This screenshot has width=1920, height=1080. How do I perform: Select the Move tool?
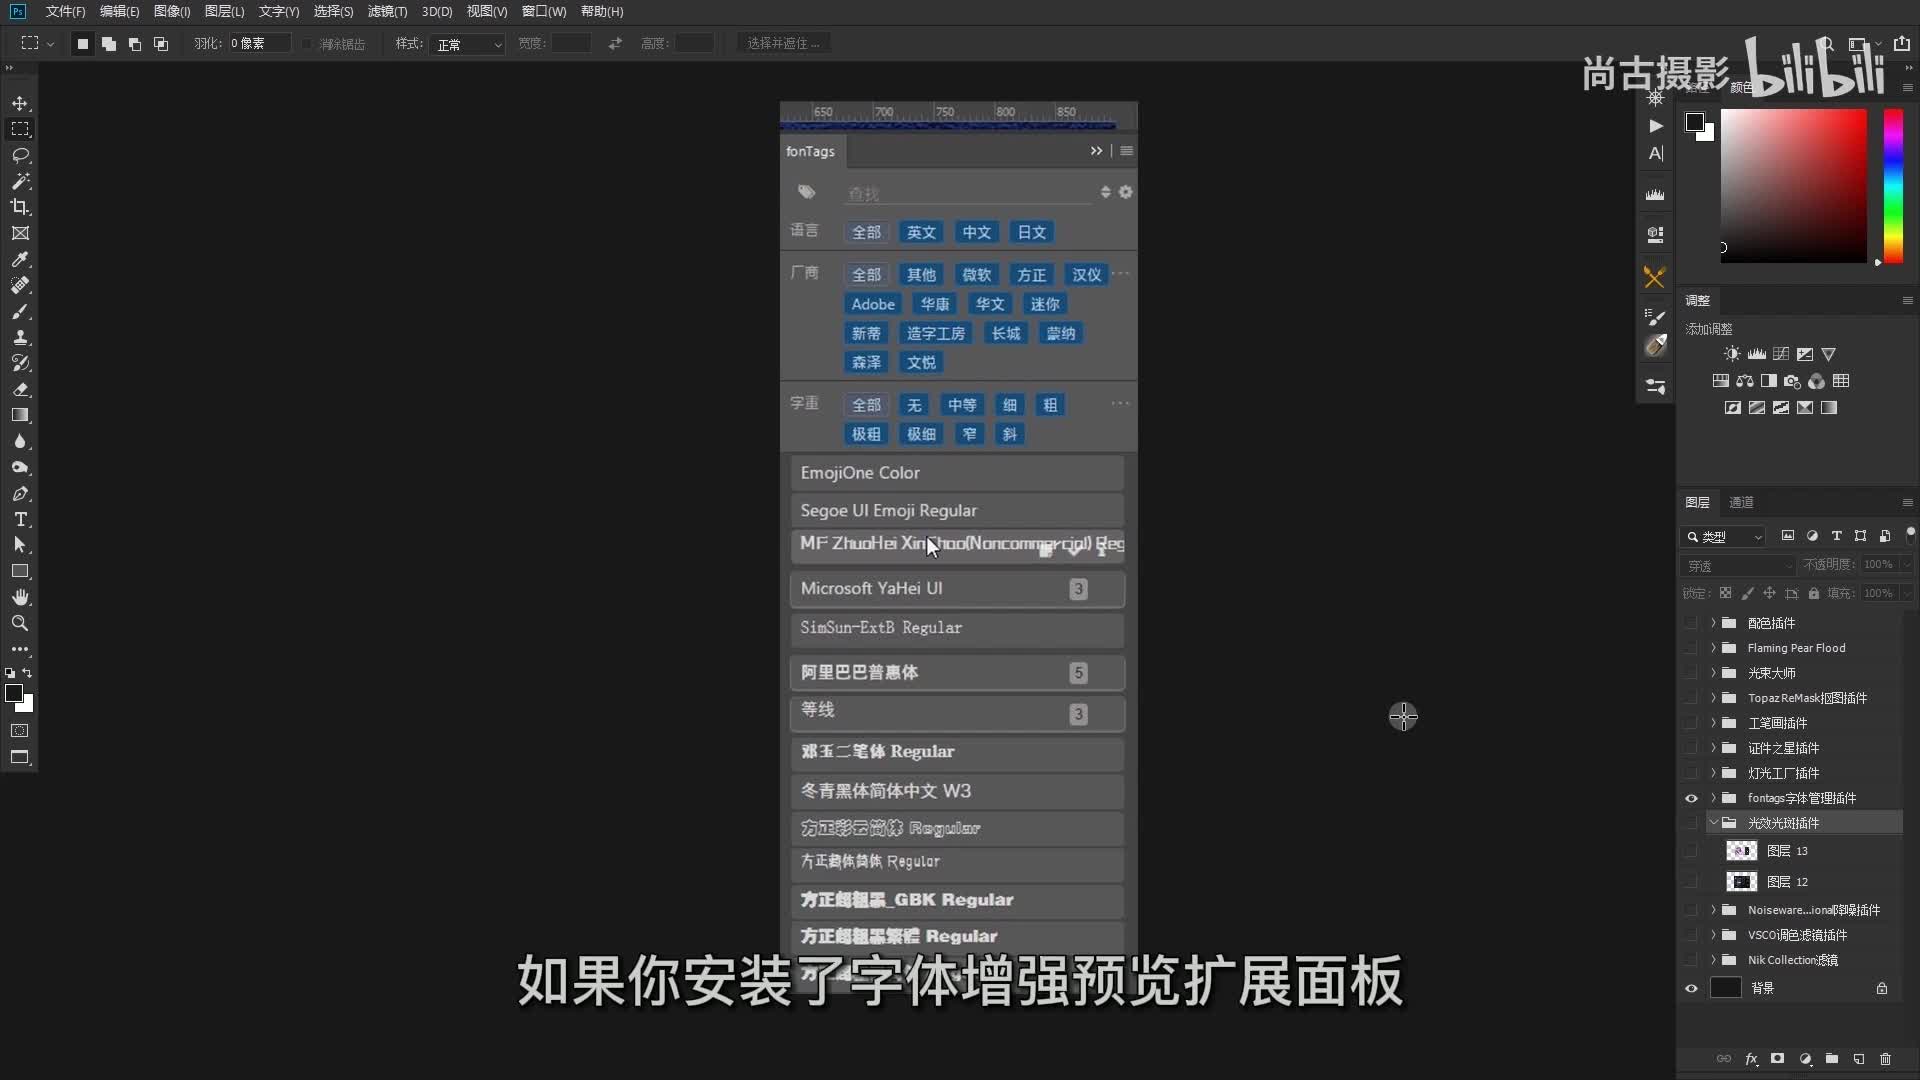pos(20,104)
